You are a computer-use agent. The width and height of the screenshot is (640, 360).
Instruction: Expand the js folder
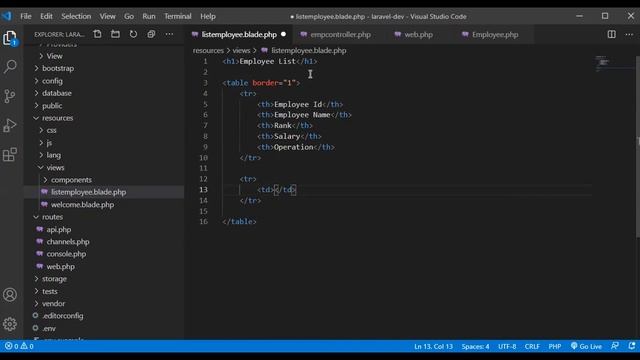click(x=49, y=143)
